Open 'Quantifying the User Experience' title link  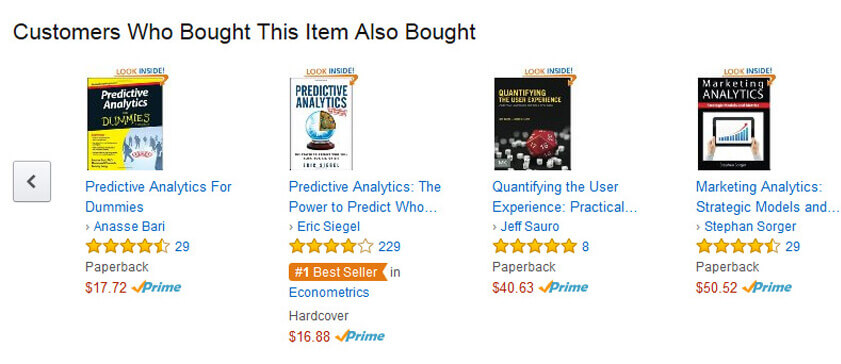pyautogui.click(x=565, y=197)
